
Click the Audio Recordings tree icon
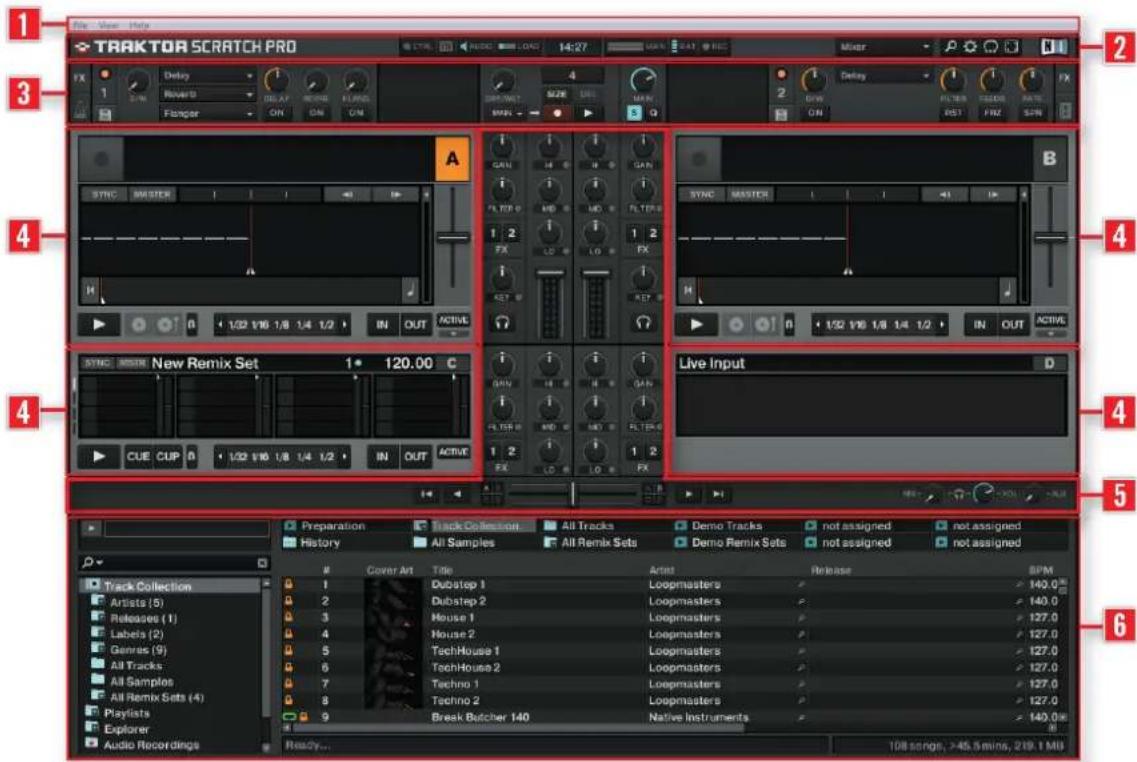click(x=91, y=744)
